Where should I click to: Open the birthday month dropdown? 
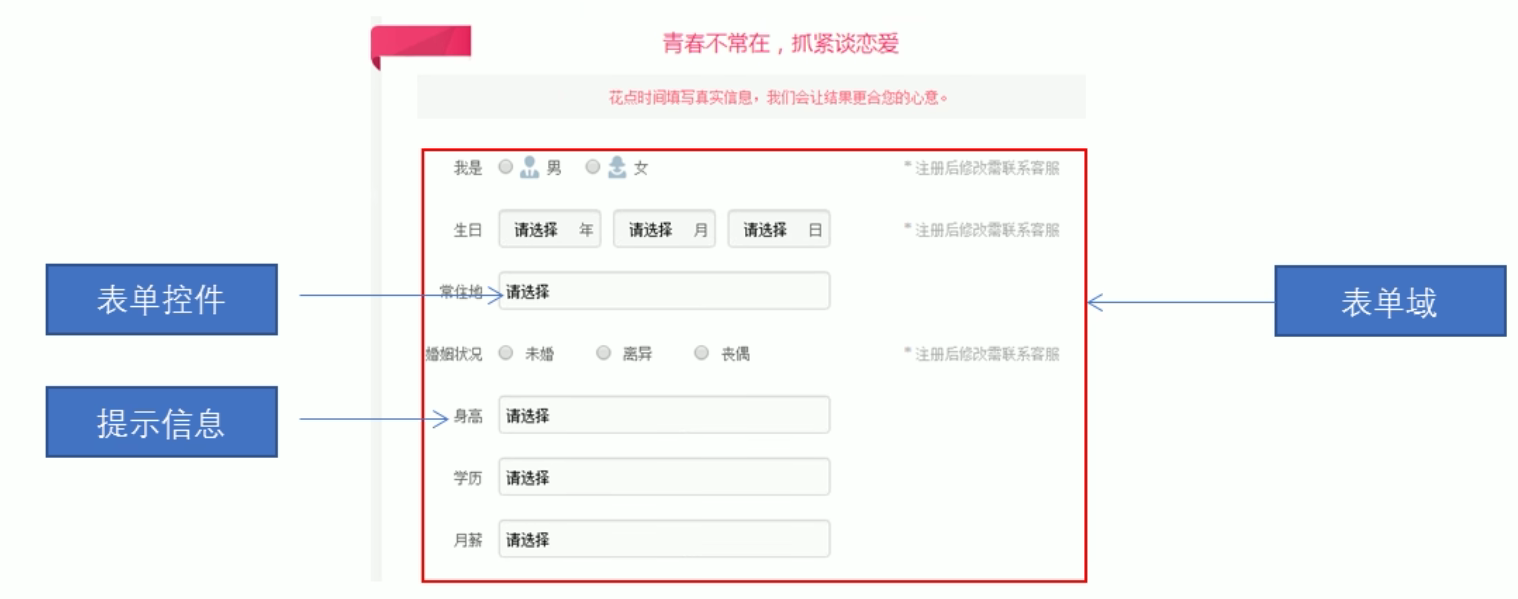coord(664,229)
